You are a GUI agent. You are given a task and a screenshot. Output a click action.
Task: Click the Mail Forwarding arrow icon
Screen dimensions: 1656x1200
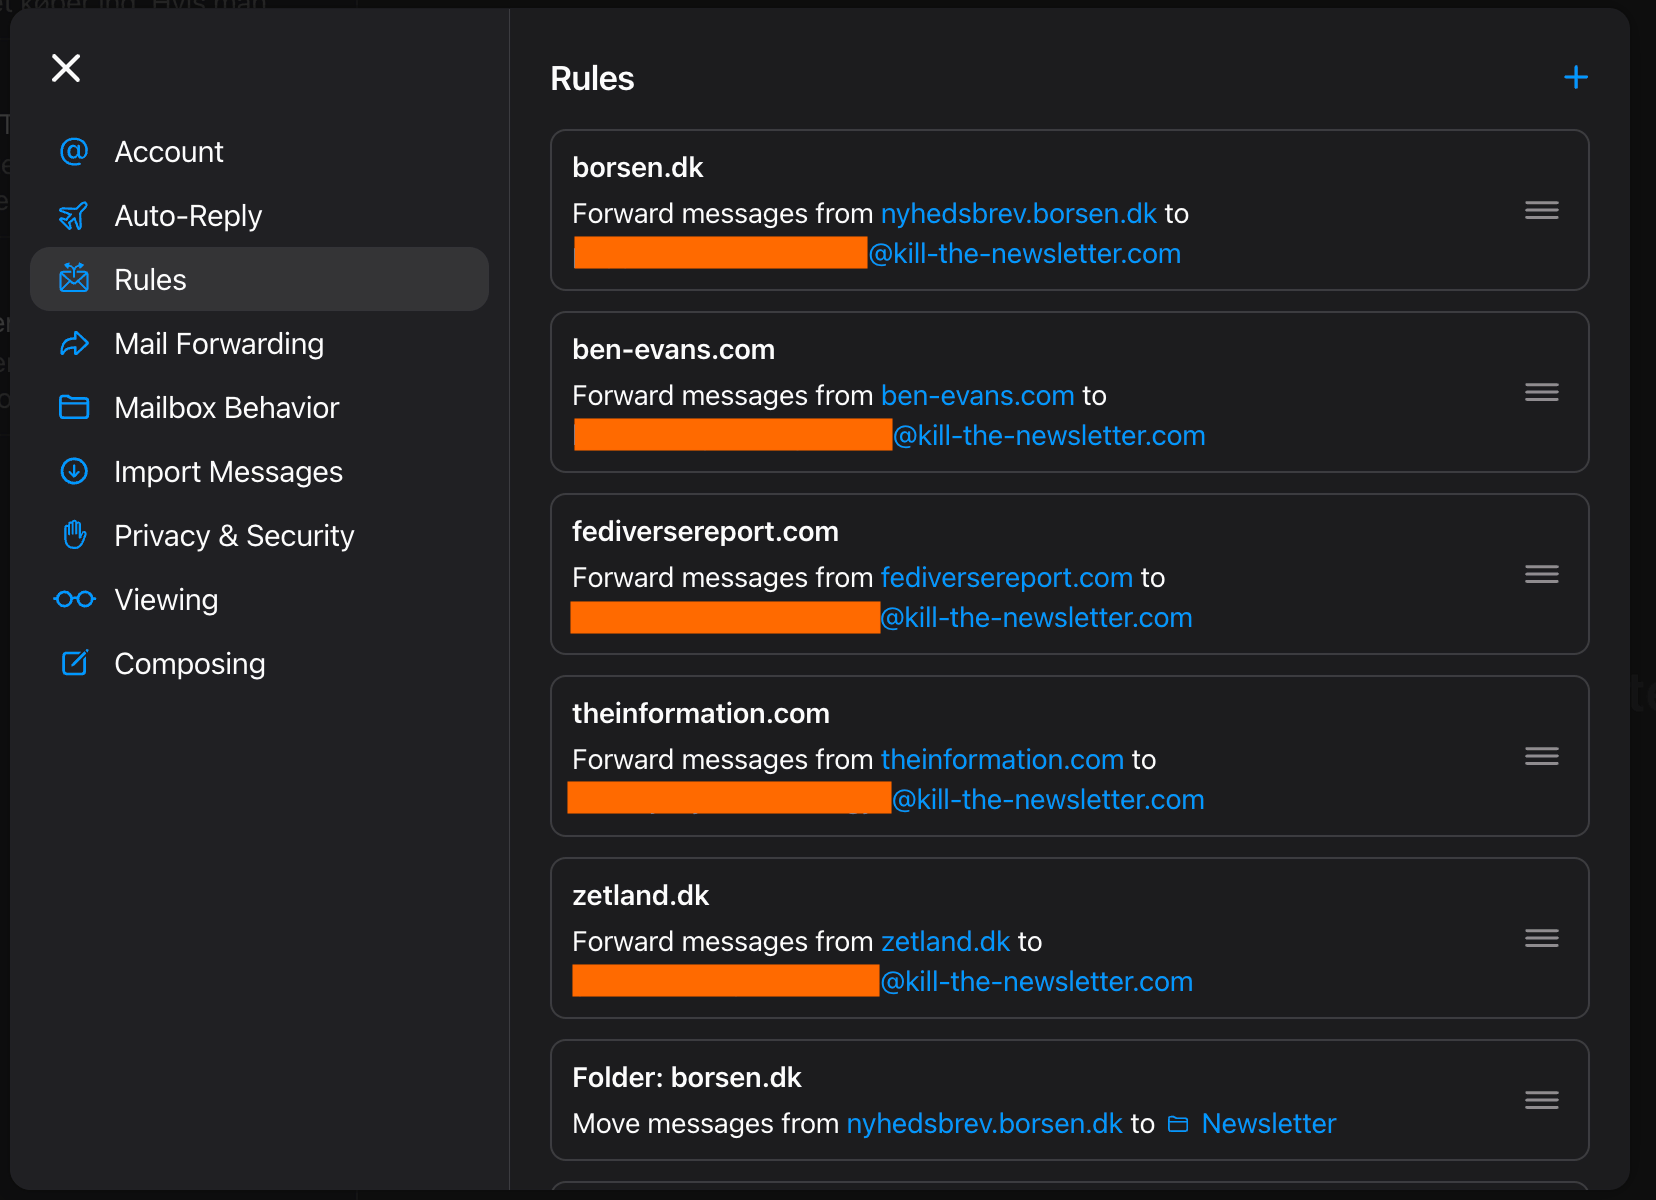tap(74, 343)
